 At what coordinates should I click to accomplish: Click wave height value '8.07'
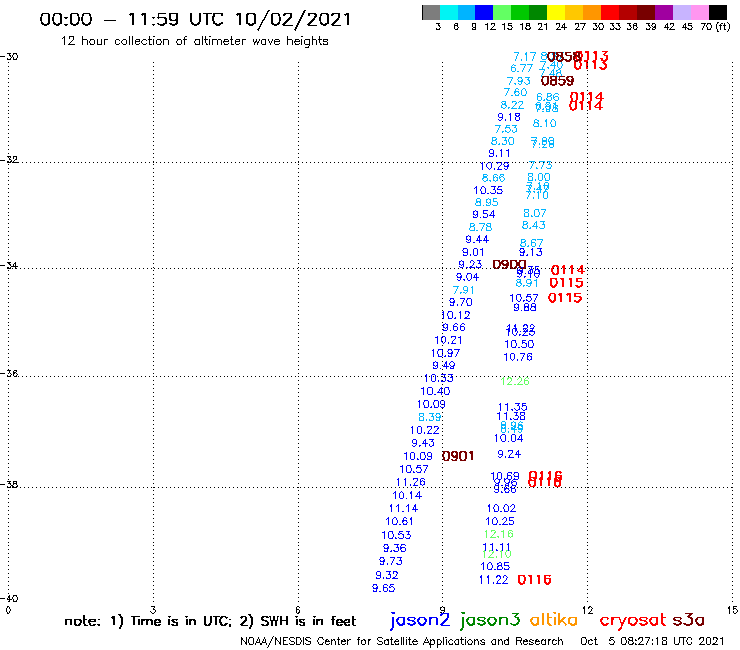click(x=534, y=213)
